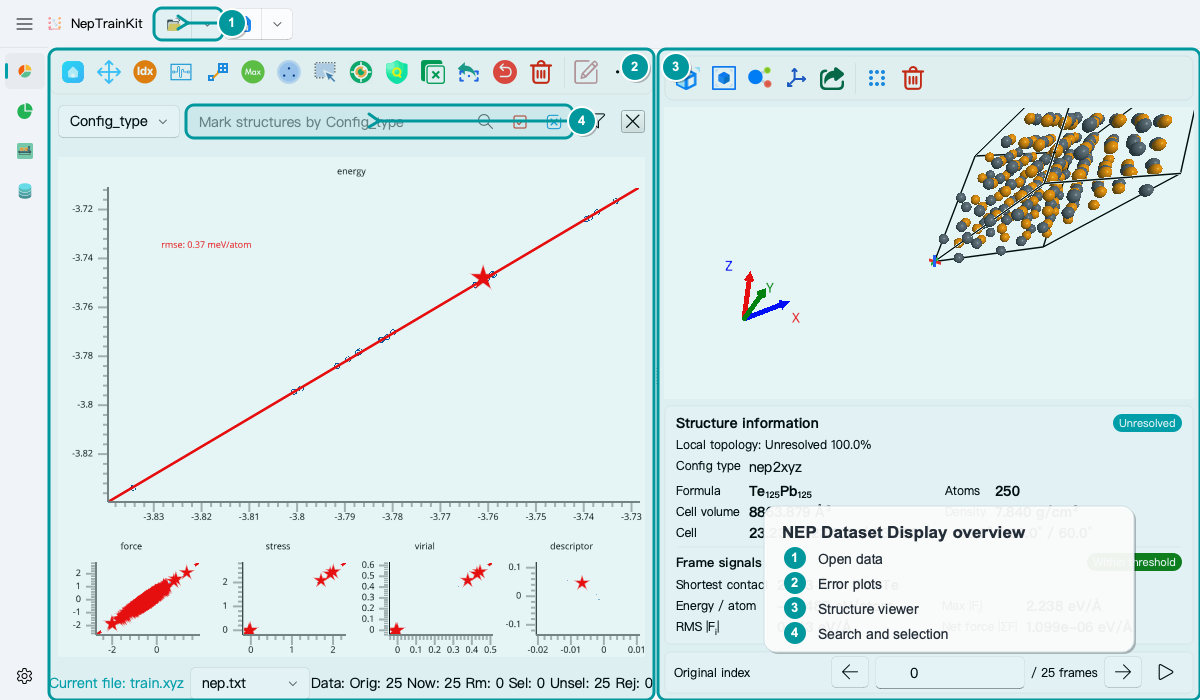1200x700 pixels.
Task: Click inside the 3D atom structure view
Action: (930, 255)
